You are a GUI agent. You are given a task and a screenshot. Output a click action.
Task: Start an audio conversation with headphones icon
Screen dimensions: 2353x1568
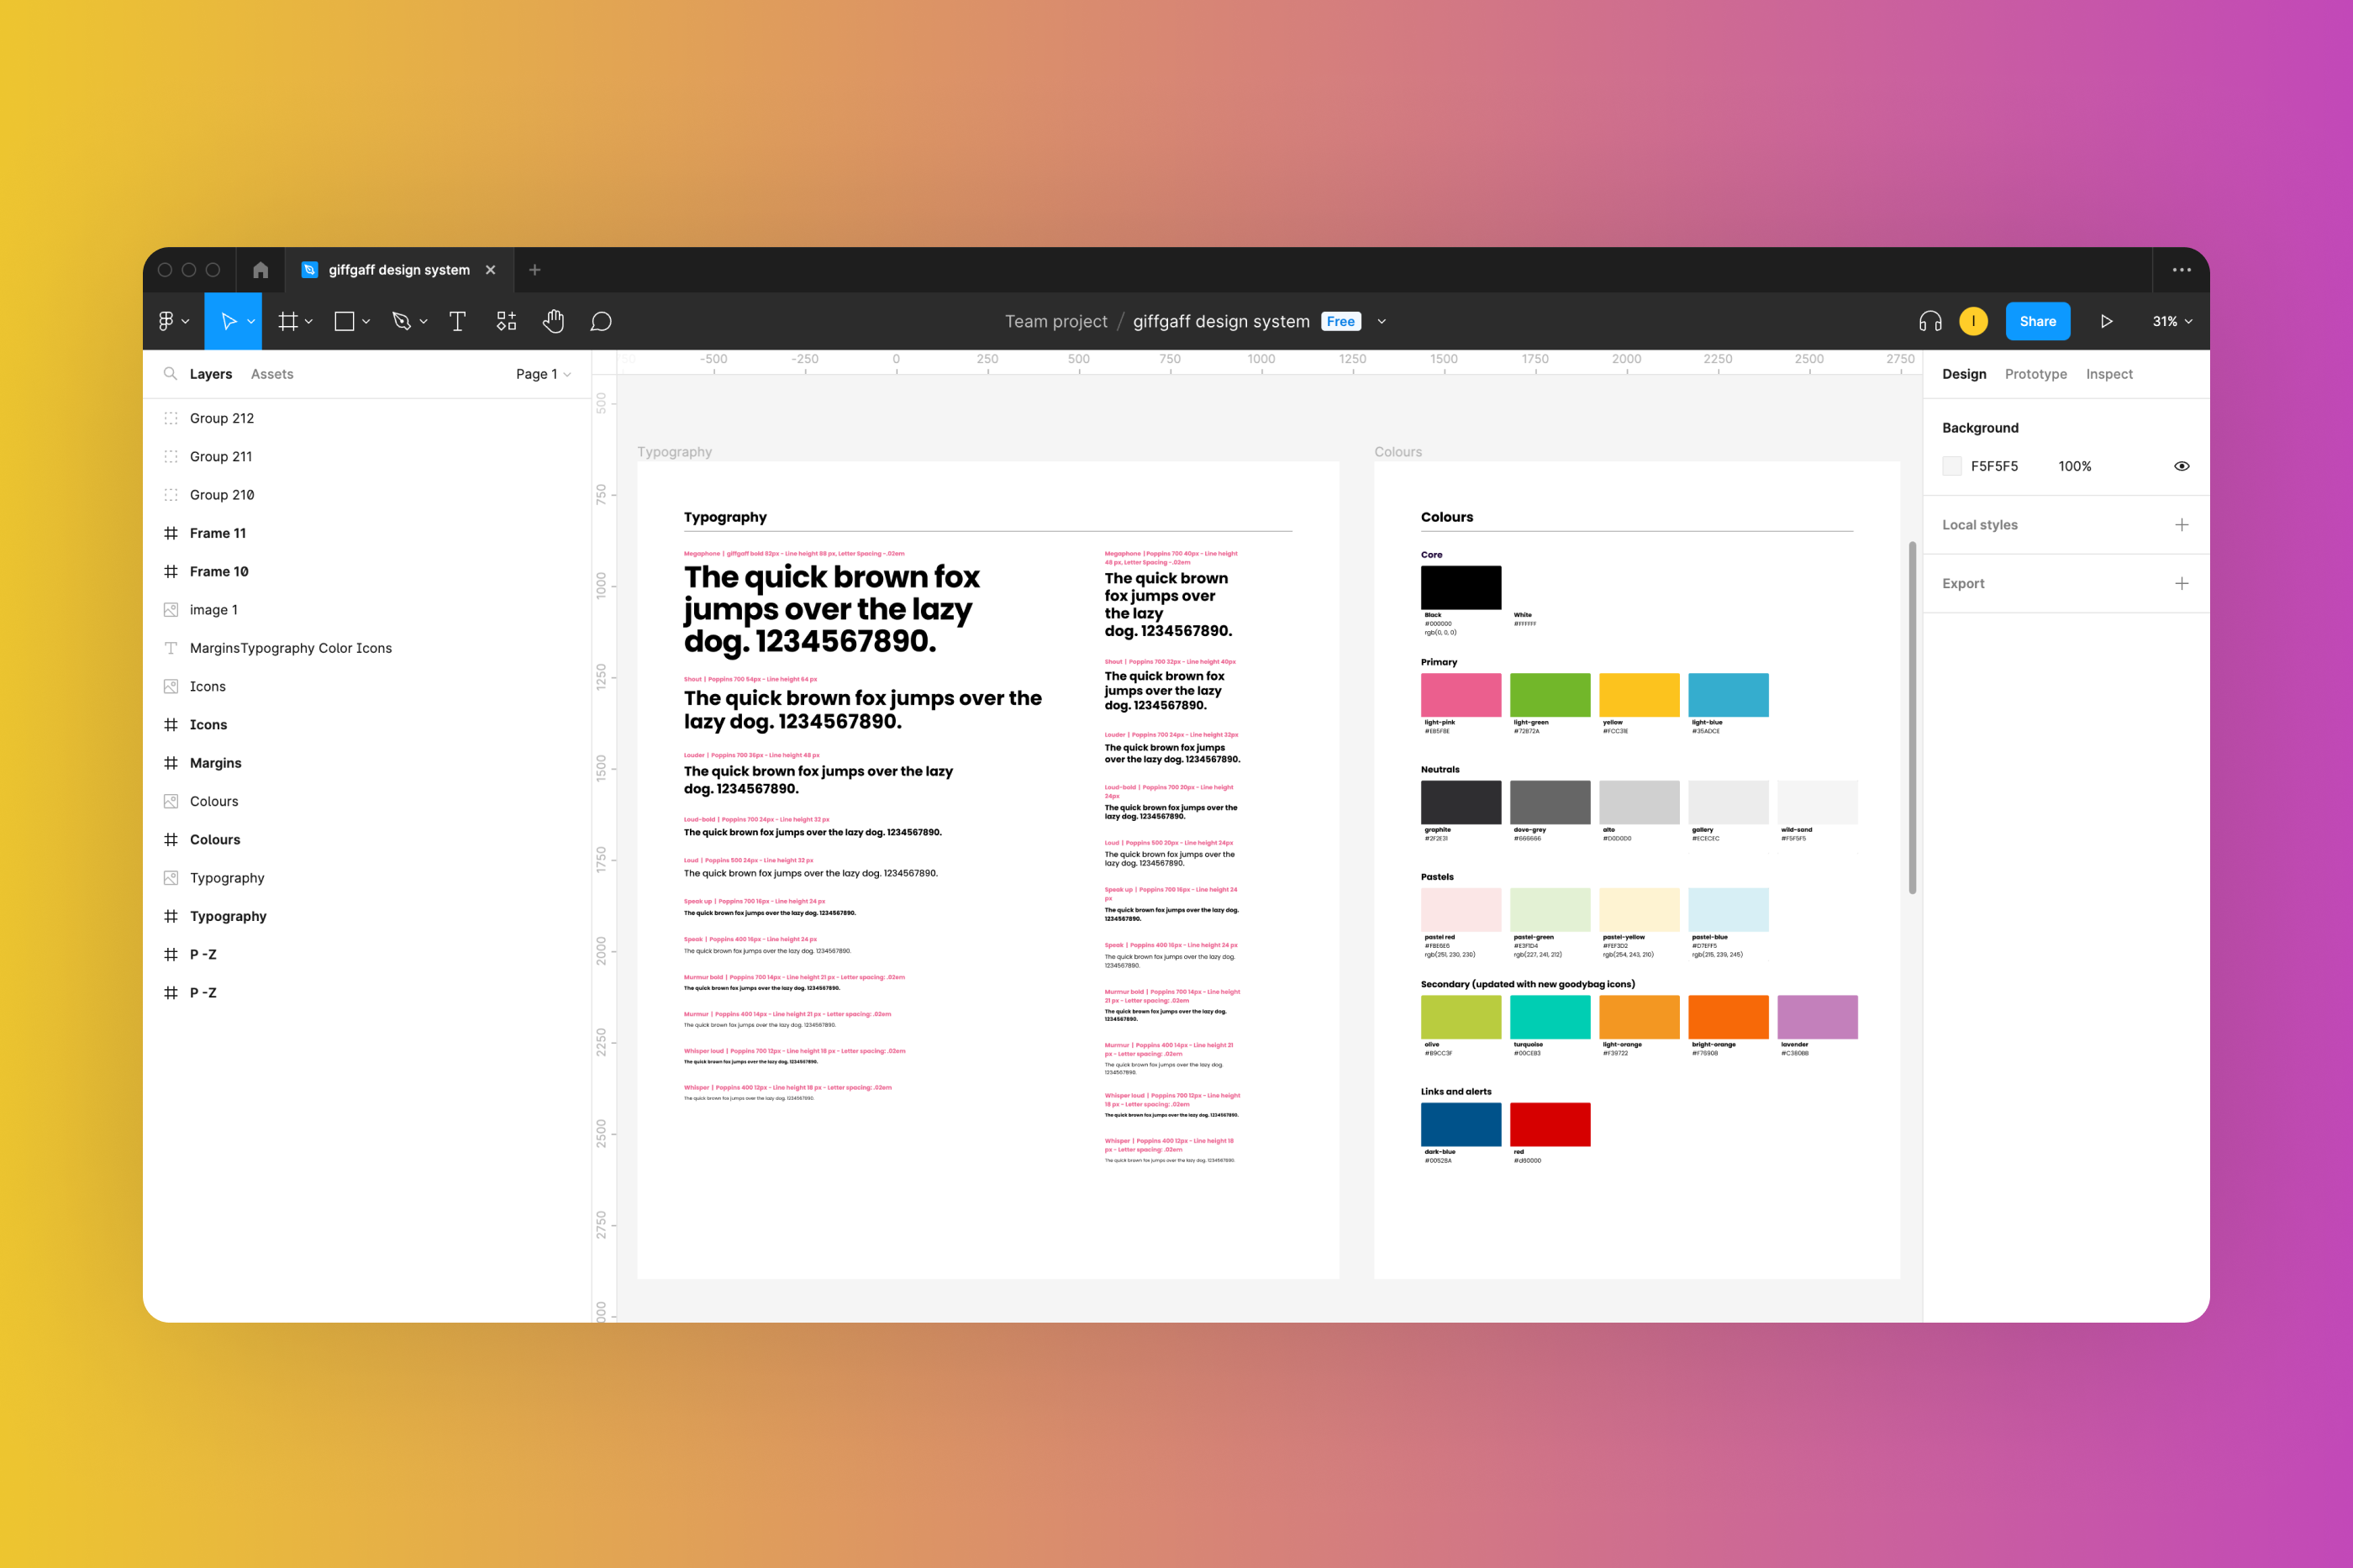(1930, 321)
